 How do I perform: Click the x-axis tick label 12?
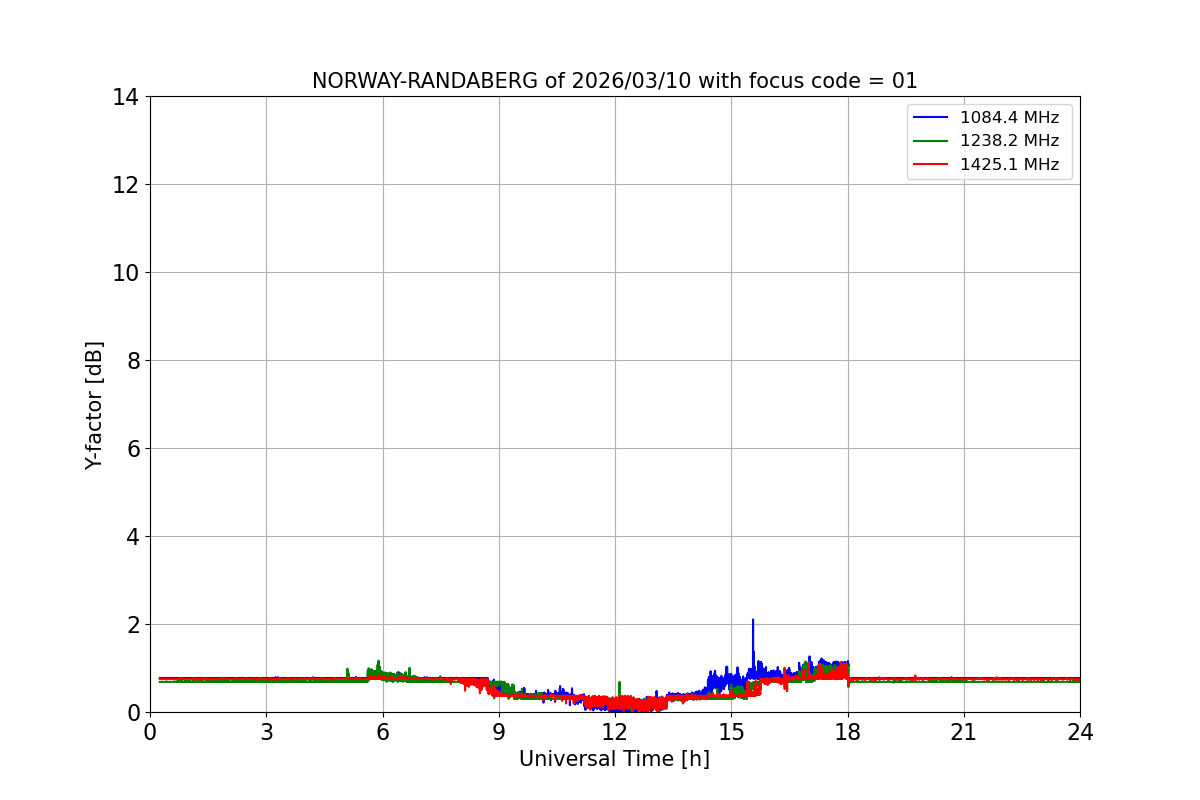[x=615, y=732]
